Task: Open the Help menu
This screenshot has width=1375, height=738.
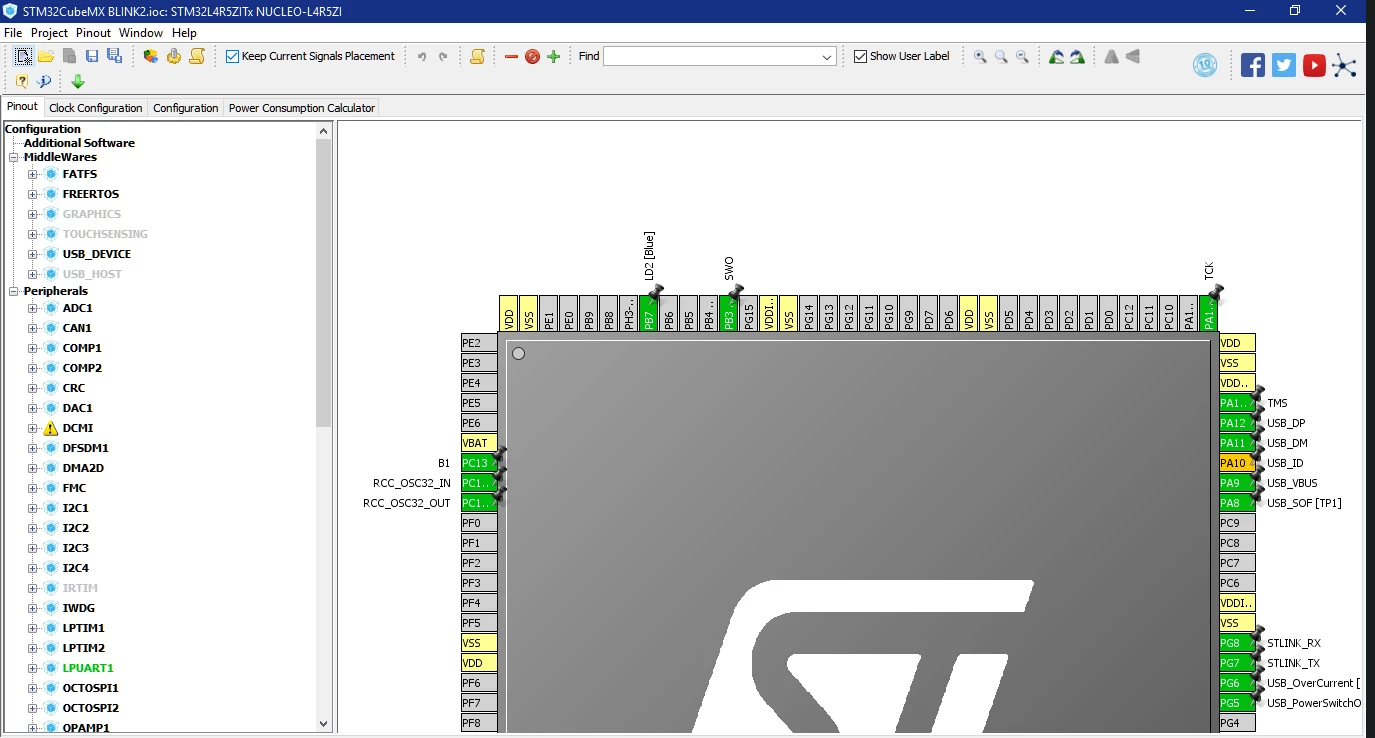Action: (x=185, y=33)
